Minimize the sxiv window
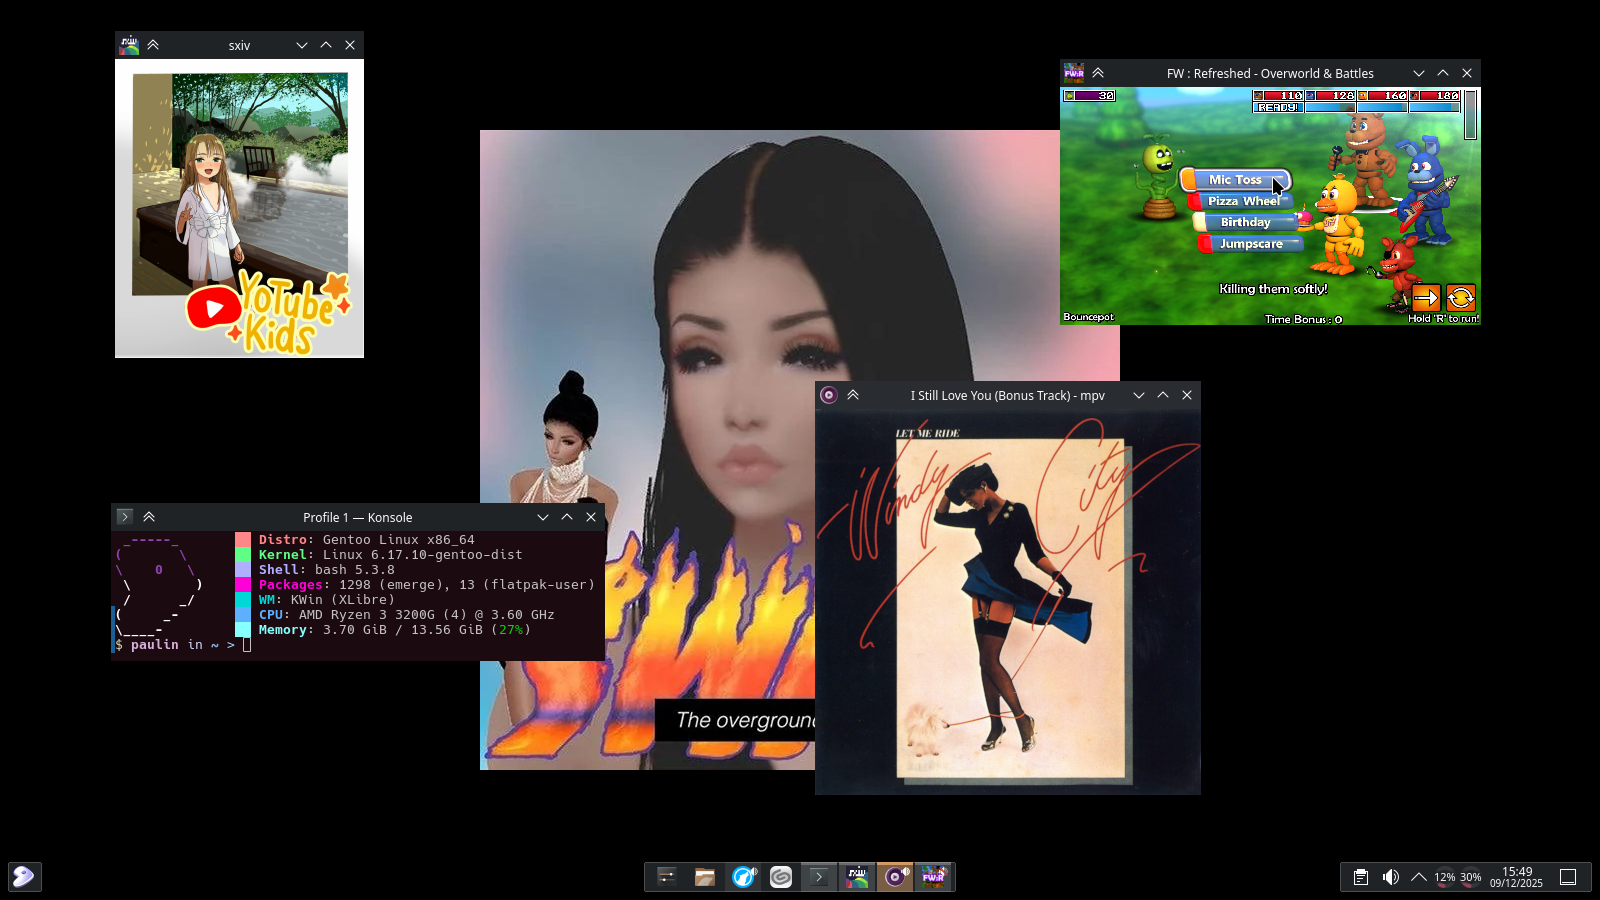Viewport: 1600px width, 900px height. click(302, 45)
